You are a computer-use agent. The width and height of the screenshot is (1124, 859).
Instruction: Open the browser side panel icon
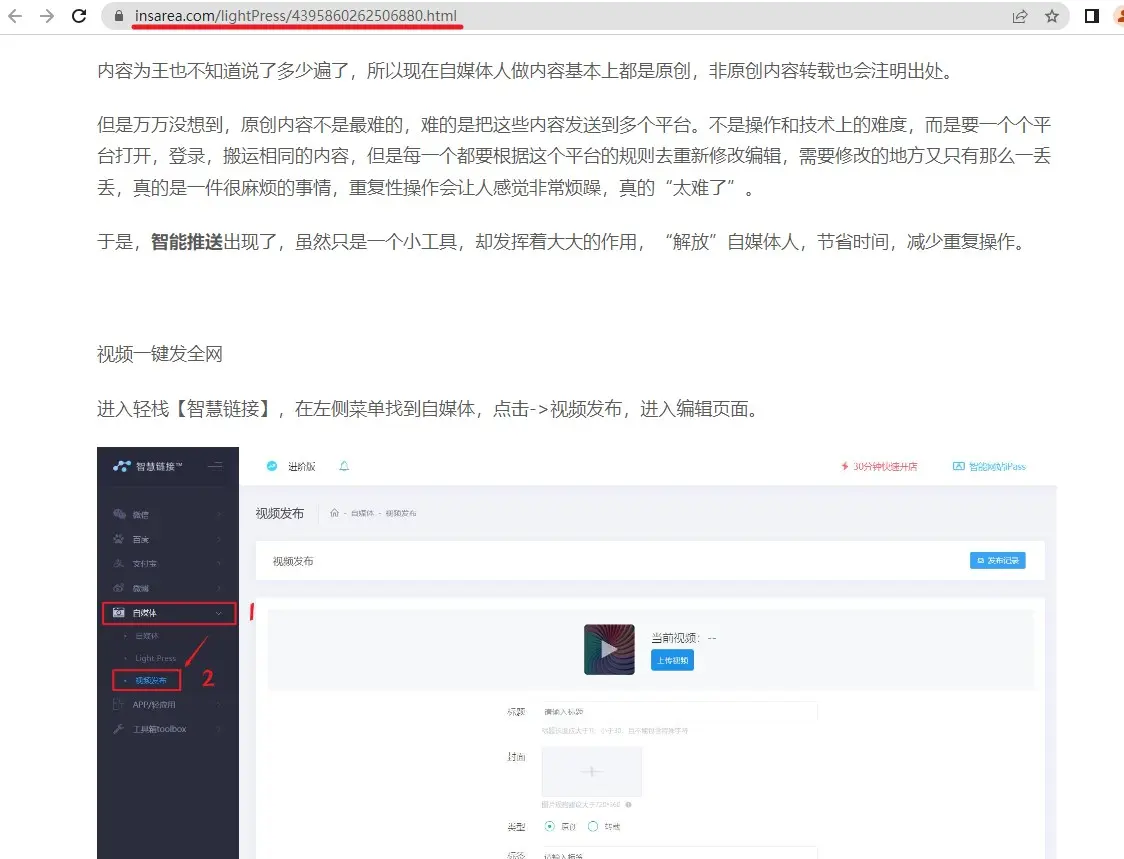tap(1092, 16)
